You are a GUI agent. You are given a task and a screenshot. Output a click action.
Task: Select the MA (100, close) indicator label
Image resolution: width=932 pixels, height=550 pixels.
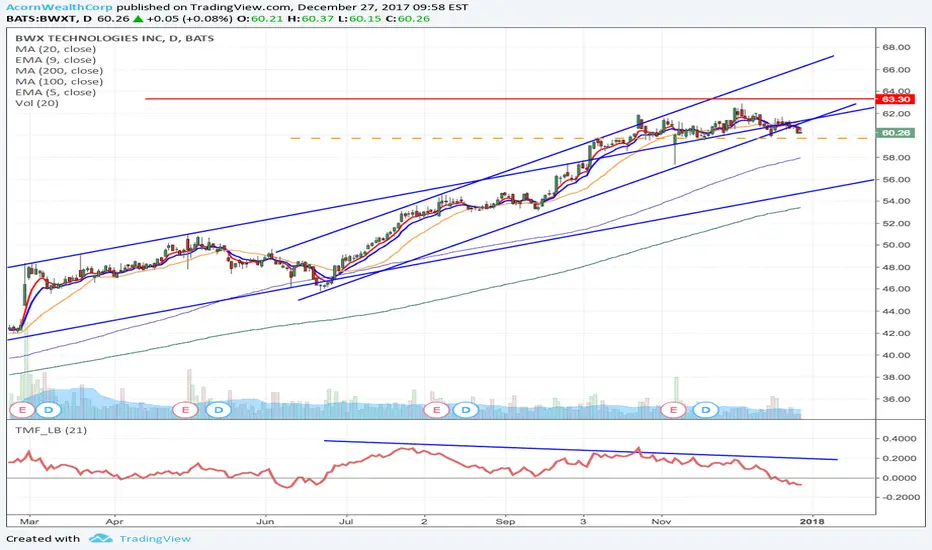[x=59, y=81]
